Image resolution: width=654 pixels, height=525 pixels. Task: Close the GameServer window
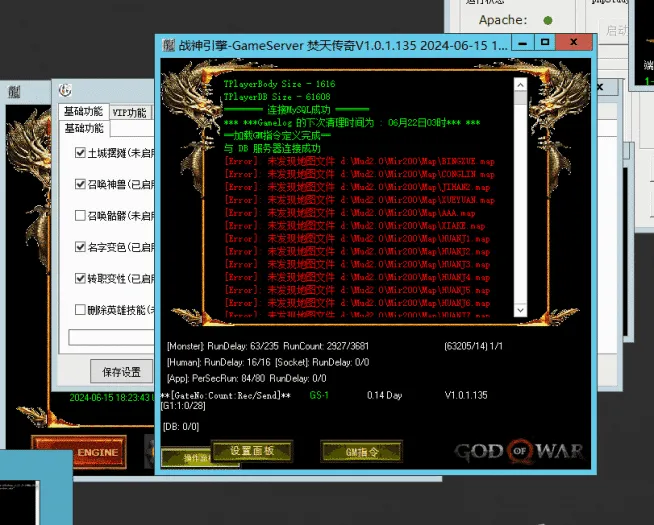click(574, 42)
